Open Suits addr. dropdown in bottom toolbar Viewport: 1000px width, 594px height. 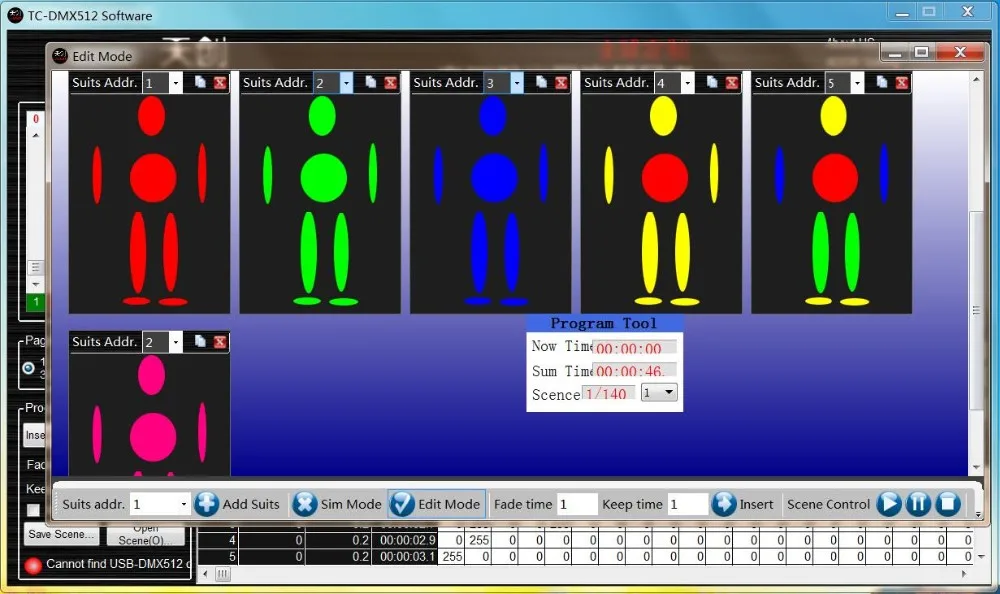[x=182, y=505]
